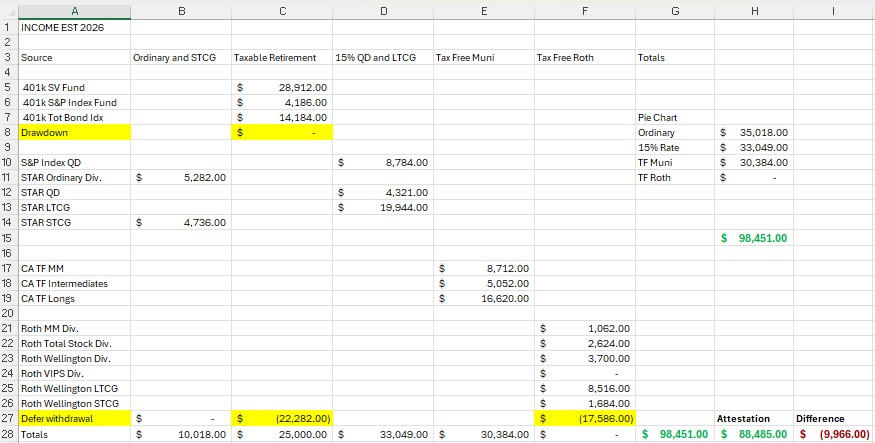Viewport: 875px width, 443px height.
Task: Select the 5,052.00 value cell
Action: pyautogui.click(x=484, y=283)
